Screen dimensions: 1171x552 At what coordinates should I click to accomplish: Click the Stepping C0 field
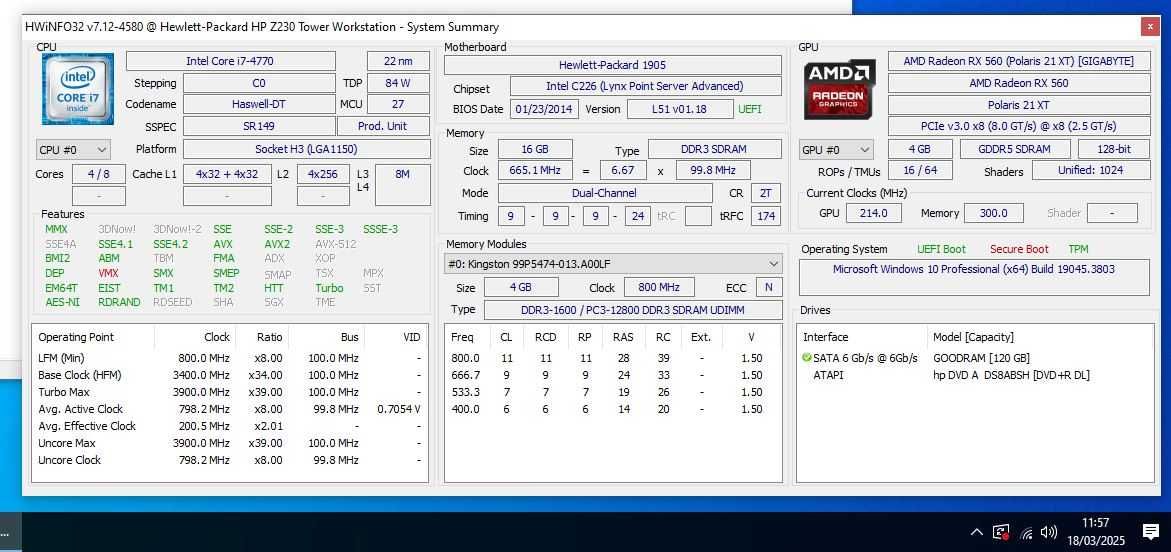259,83
